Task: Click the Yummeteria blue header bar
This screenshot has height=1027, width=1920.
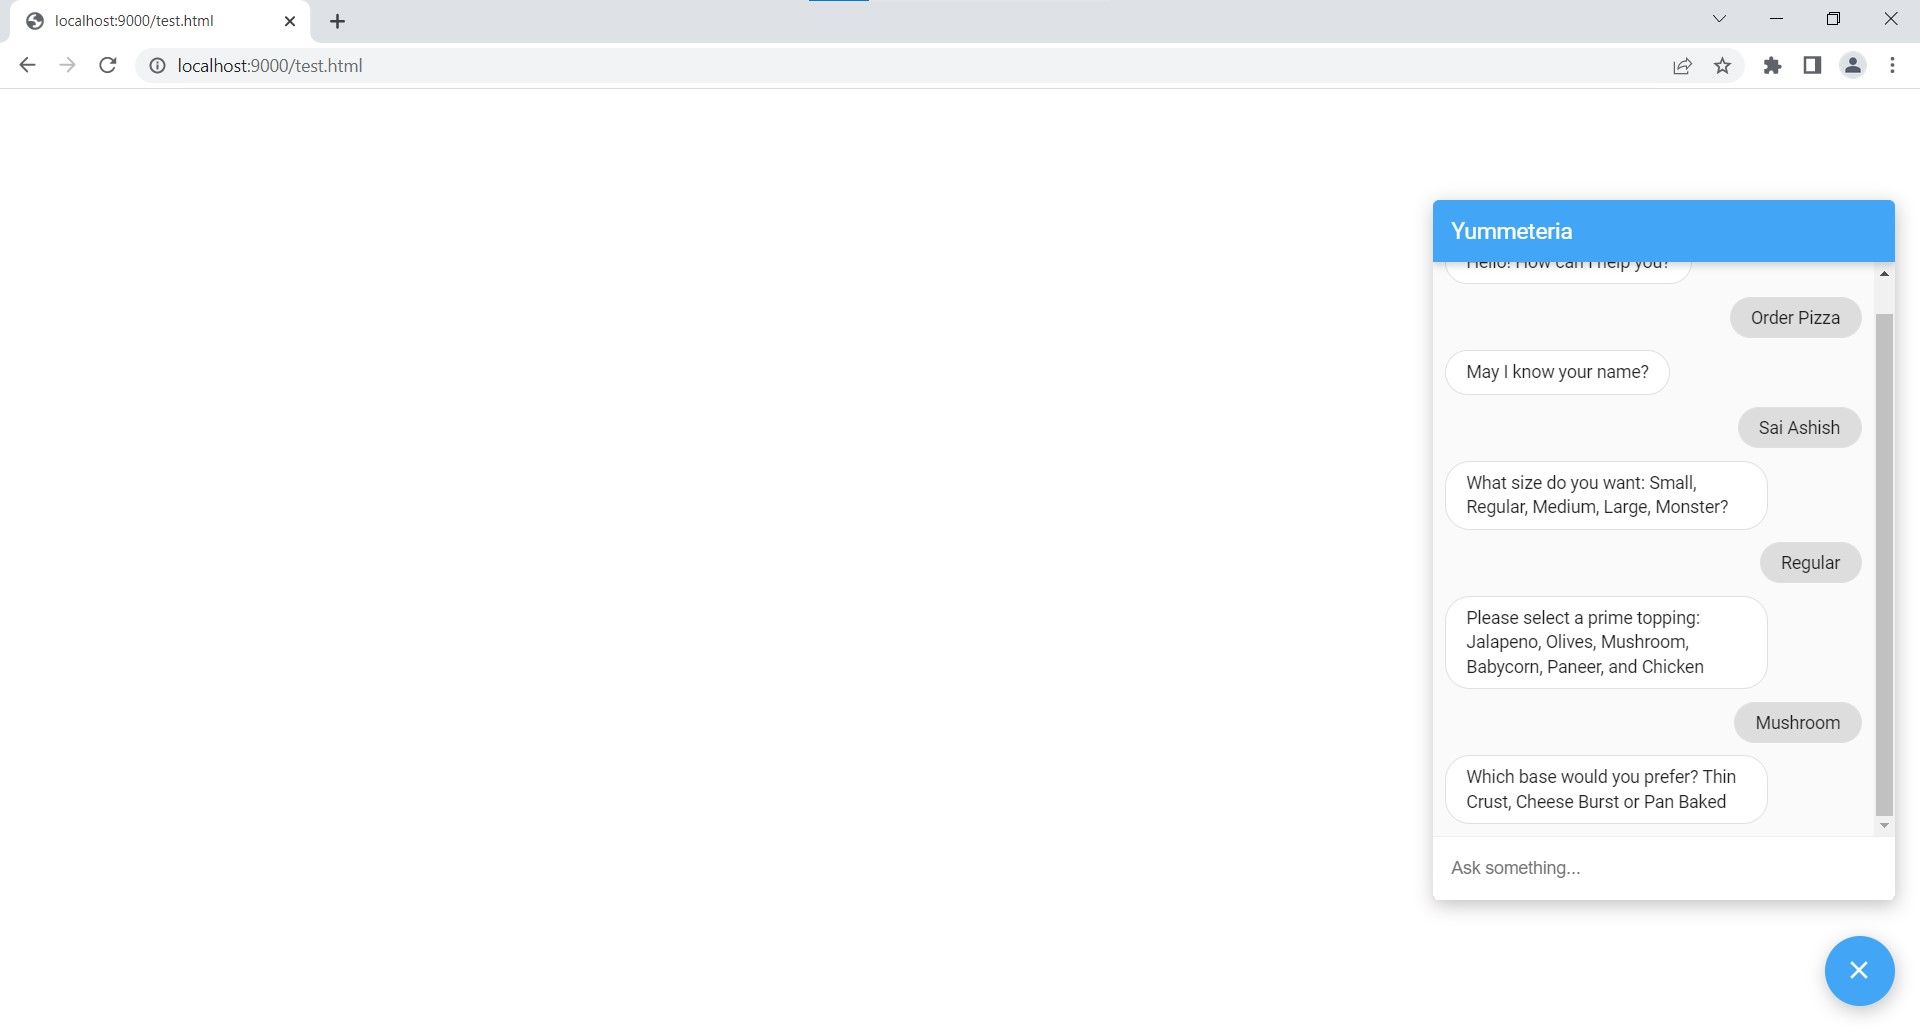Action: click(1663, 230)
